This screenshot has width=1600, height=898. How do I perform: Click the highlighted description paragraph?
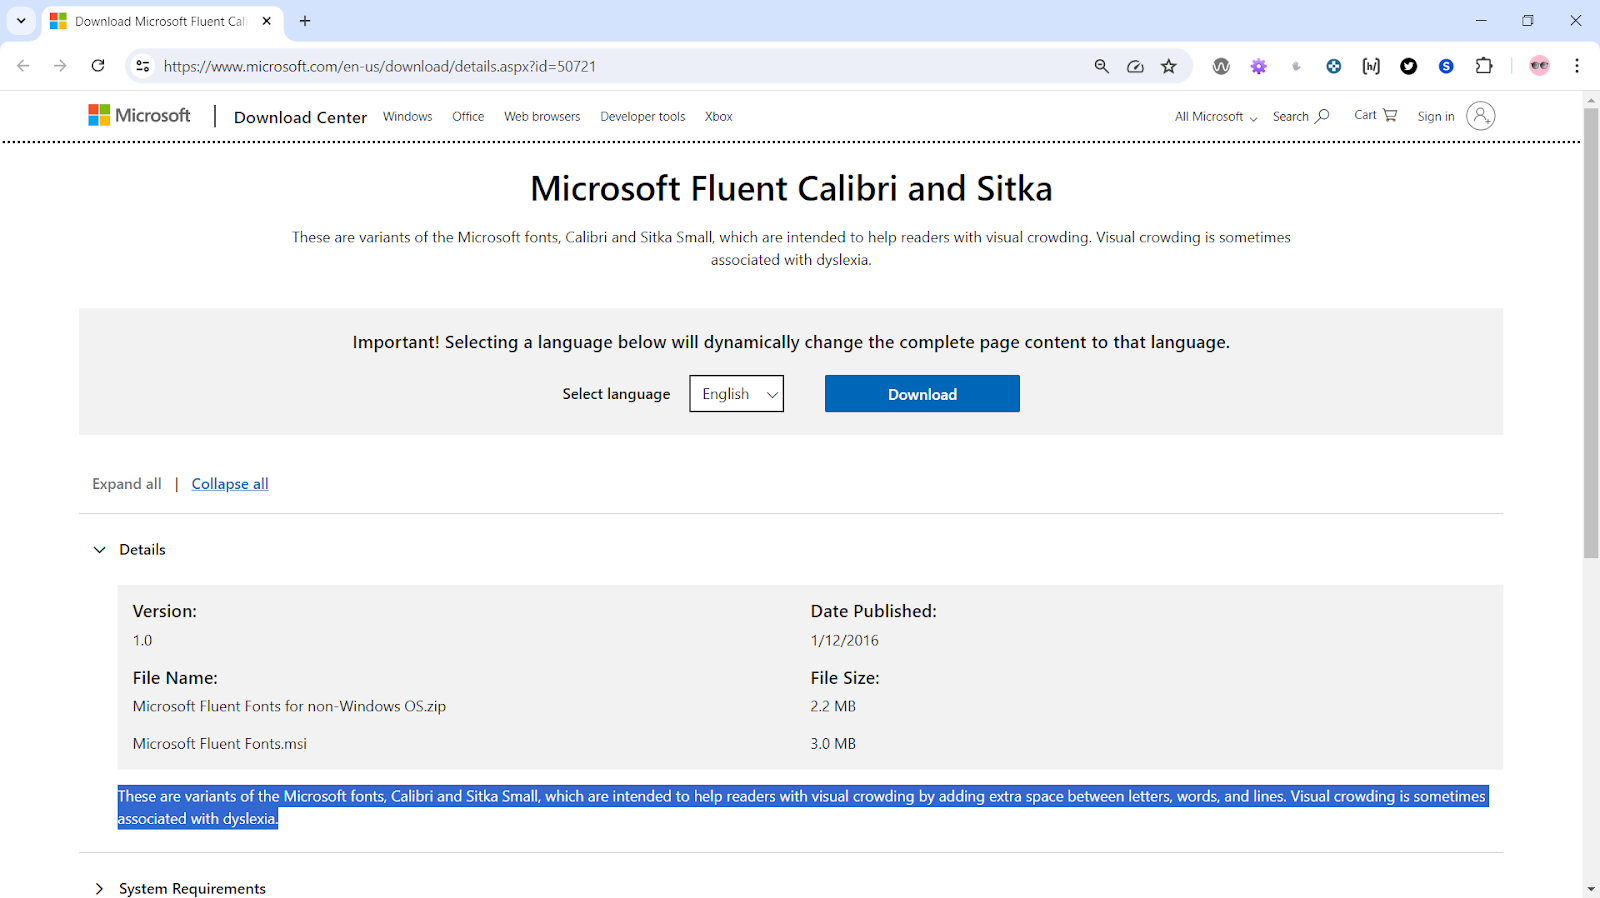pos(802,807)
